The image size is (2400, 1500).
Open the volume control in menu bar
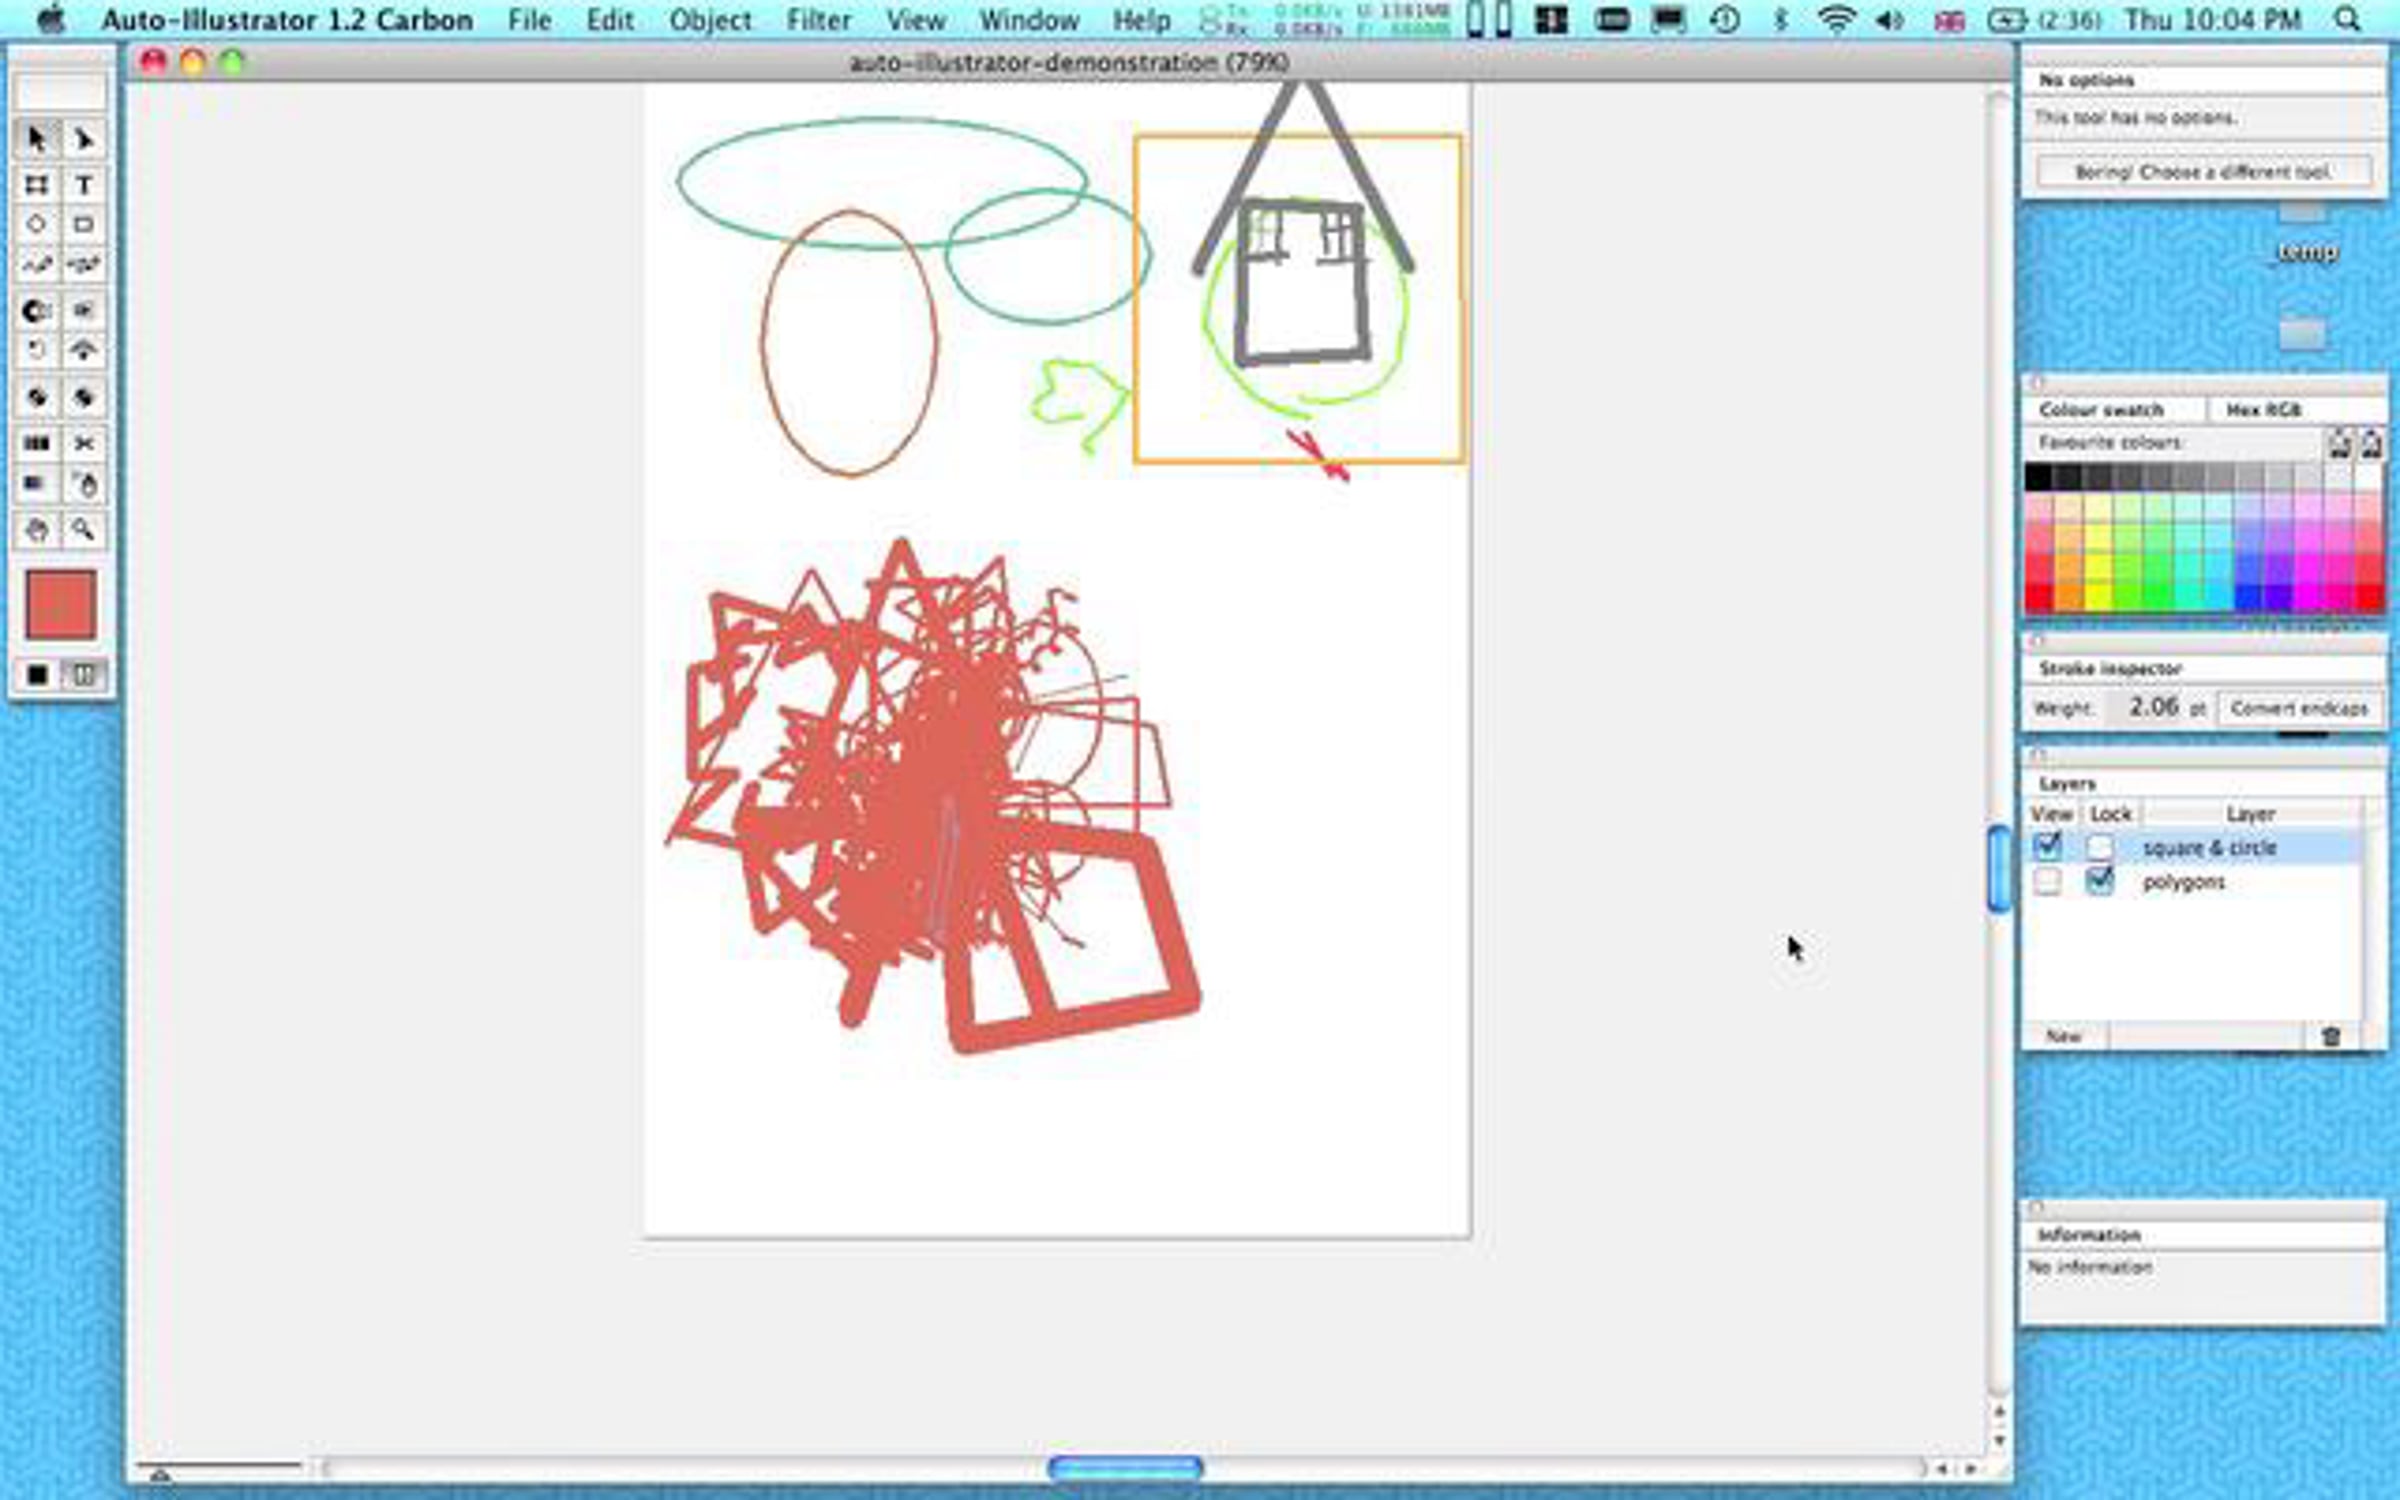point(1889,19)
